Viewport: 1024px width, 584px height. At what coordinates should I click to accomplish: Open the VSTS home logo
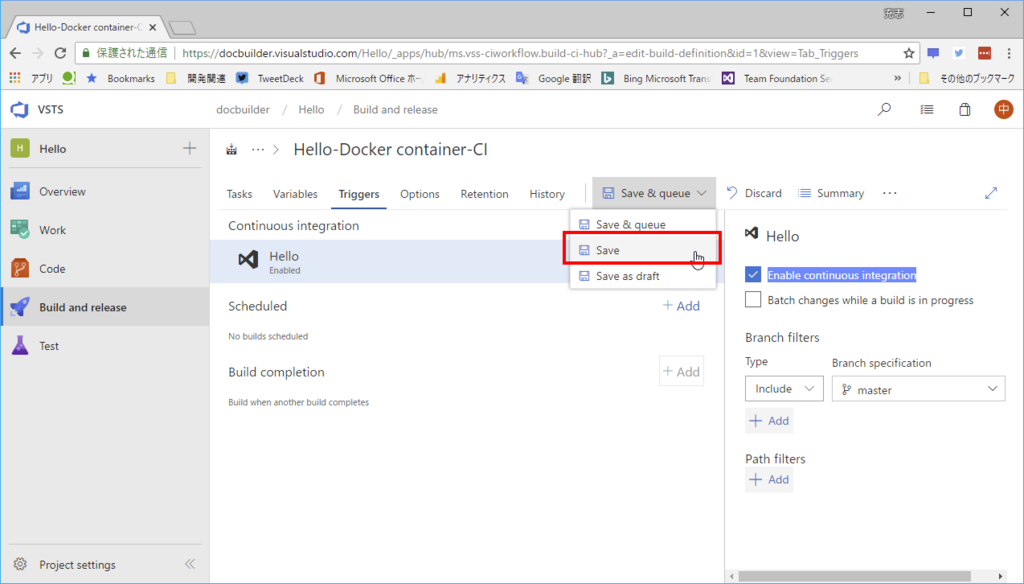[x=20, y=109]
